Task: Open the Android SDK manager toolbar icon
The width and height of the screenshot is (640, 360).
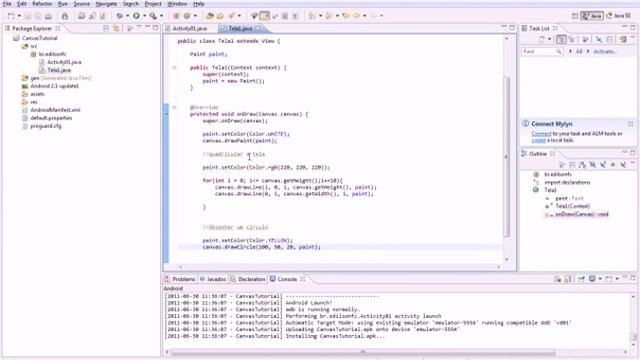Action: 64,16
